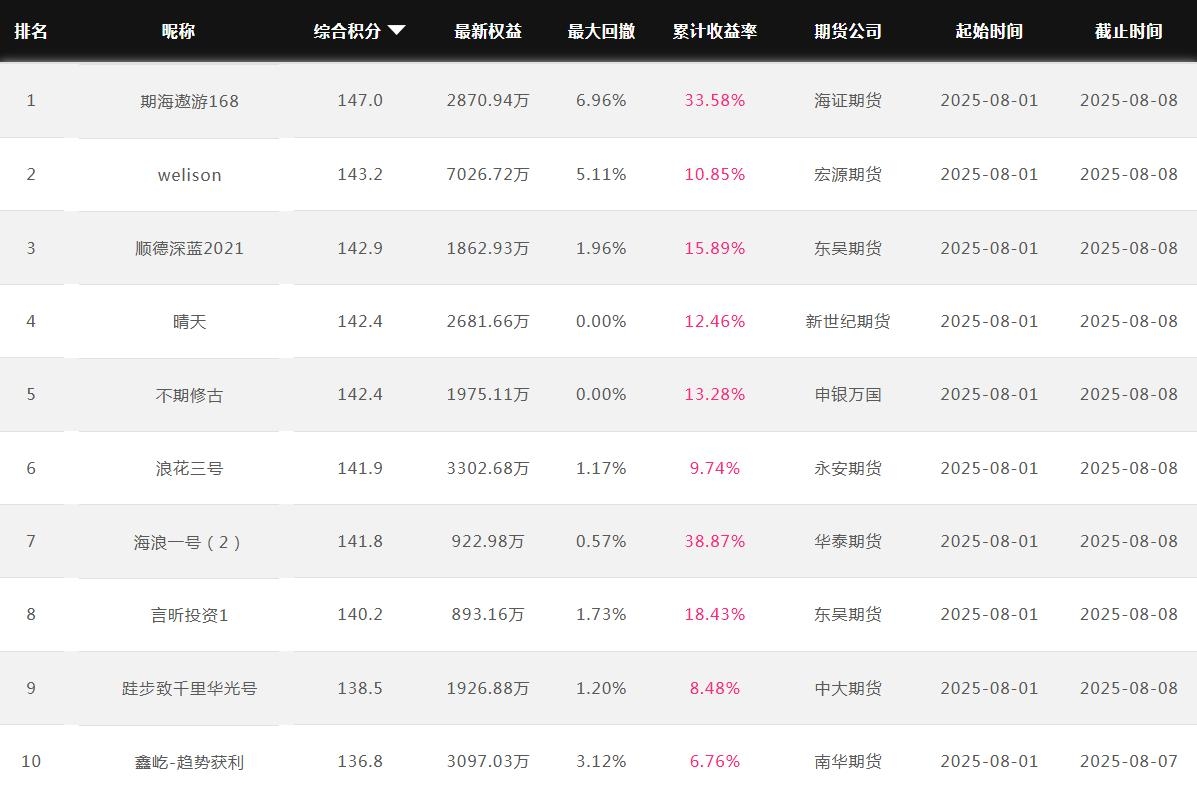Click the 最新权益 column header
The height and width of the screenshot is (796, 1197).
[x=488, y=31]
